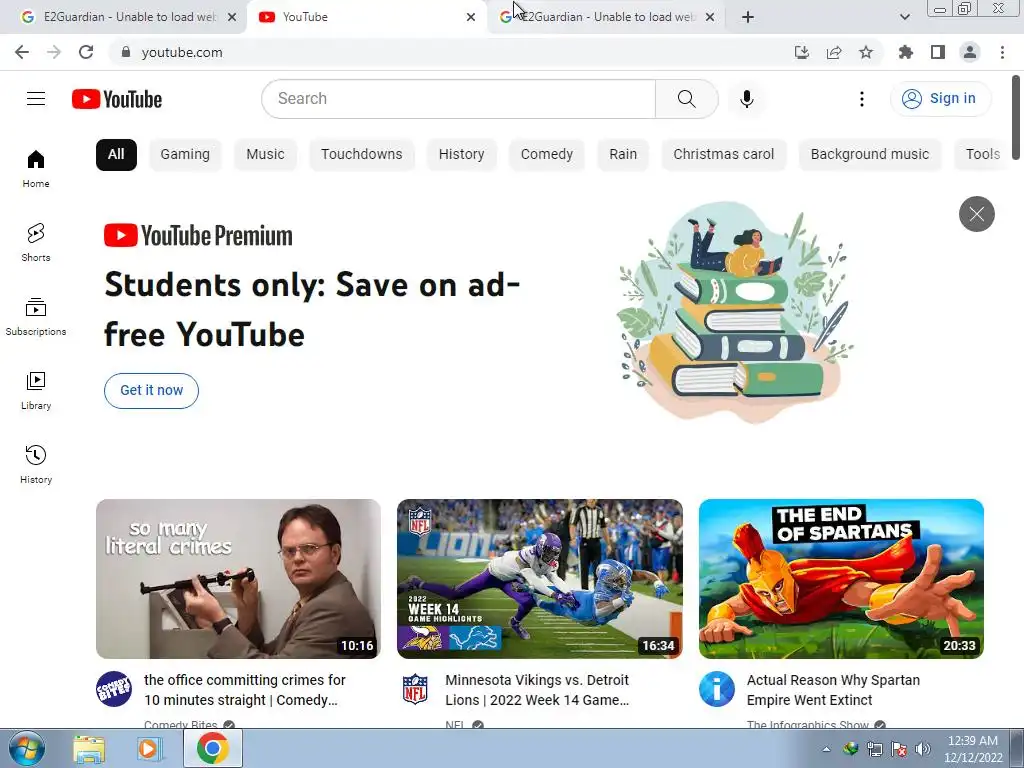This screenshot has width=1024, height=768.
Task: Select the Touchdowns filter chip
Action: click(x=362, y=155)
